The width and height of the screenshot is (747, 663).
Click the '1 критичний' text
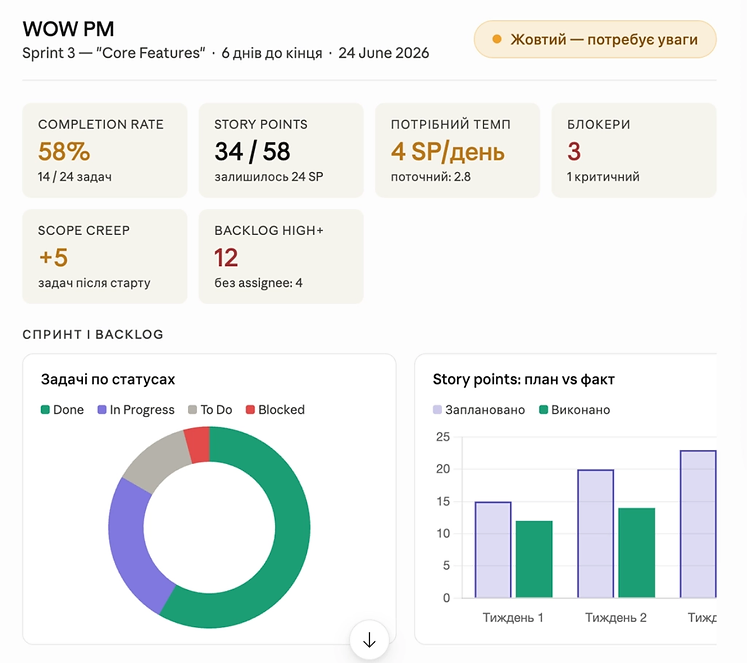603,177
